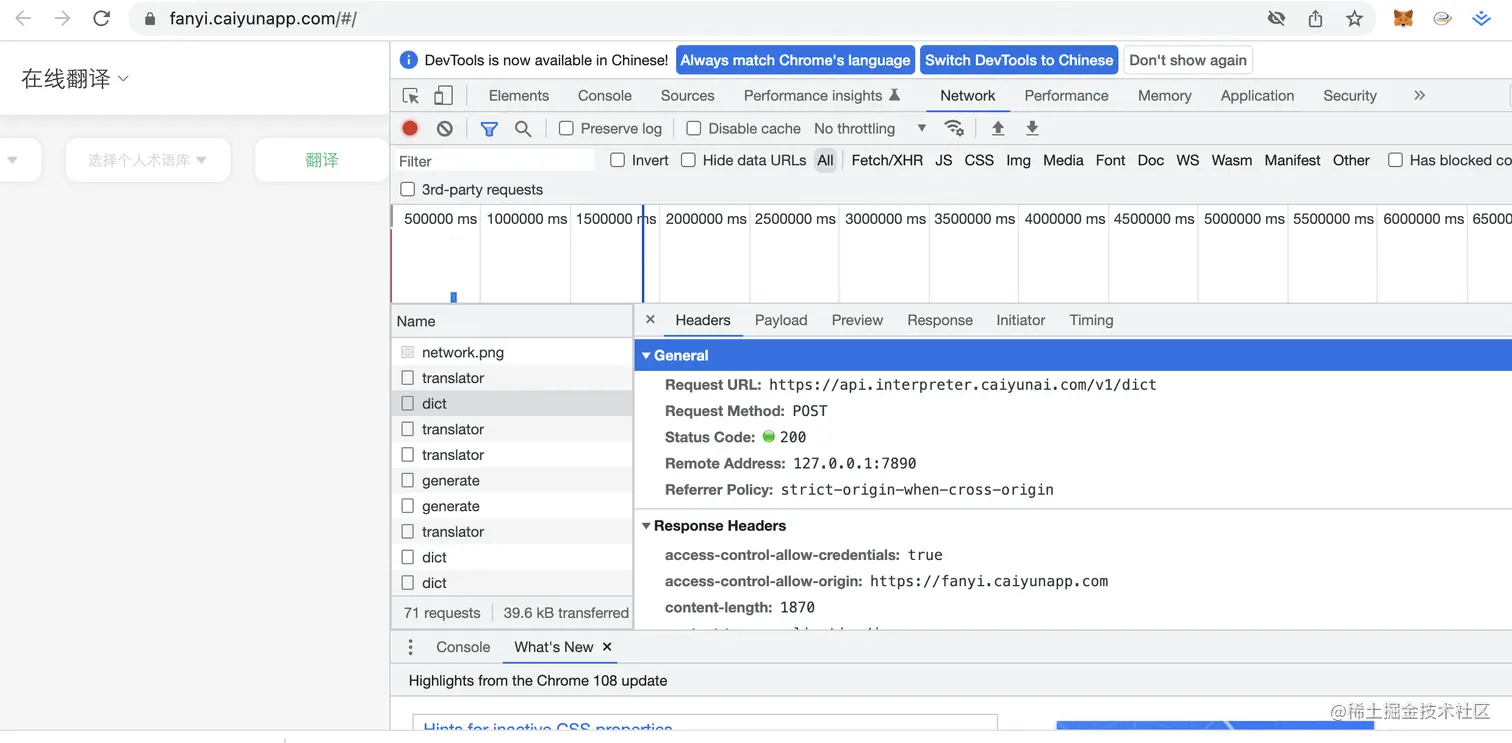Click the inspect element picker icon

click(410, 96)
